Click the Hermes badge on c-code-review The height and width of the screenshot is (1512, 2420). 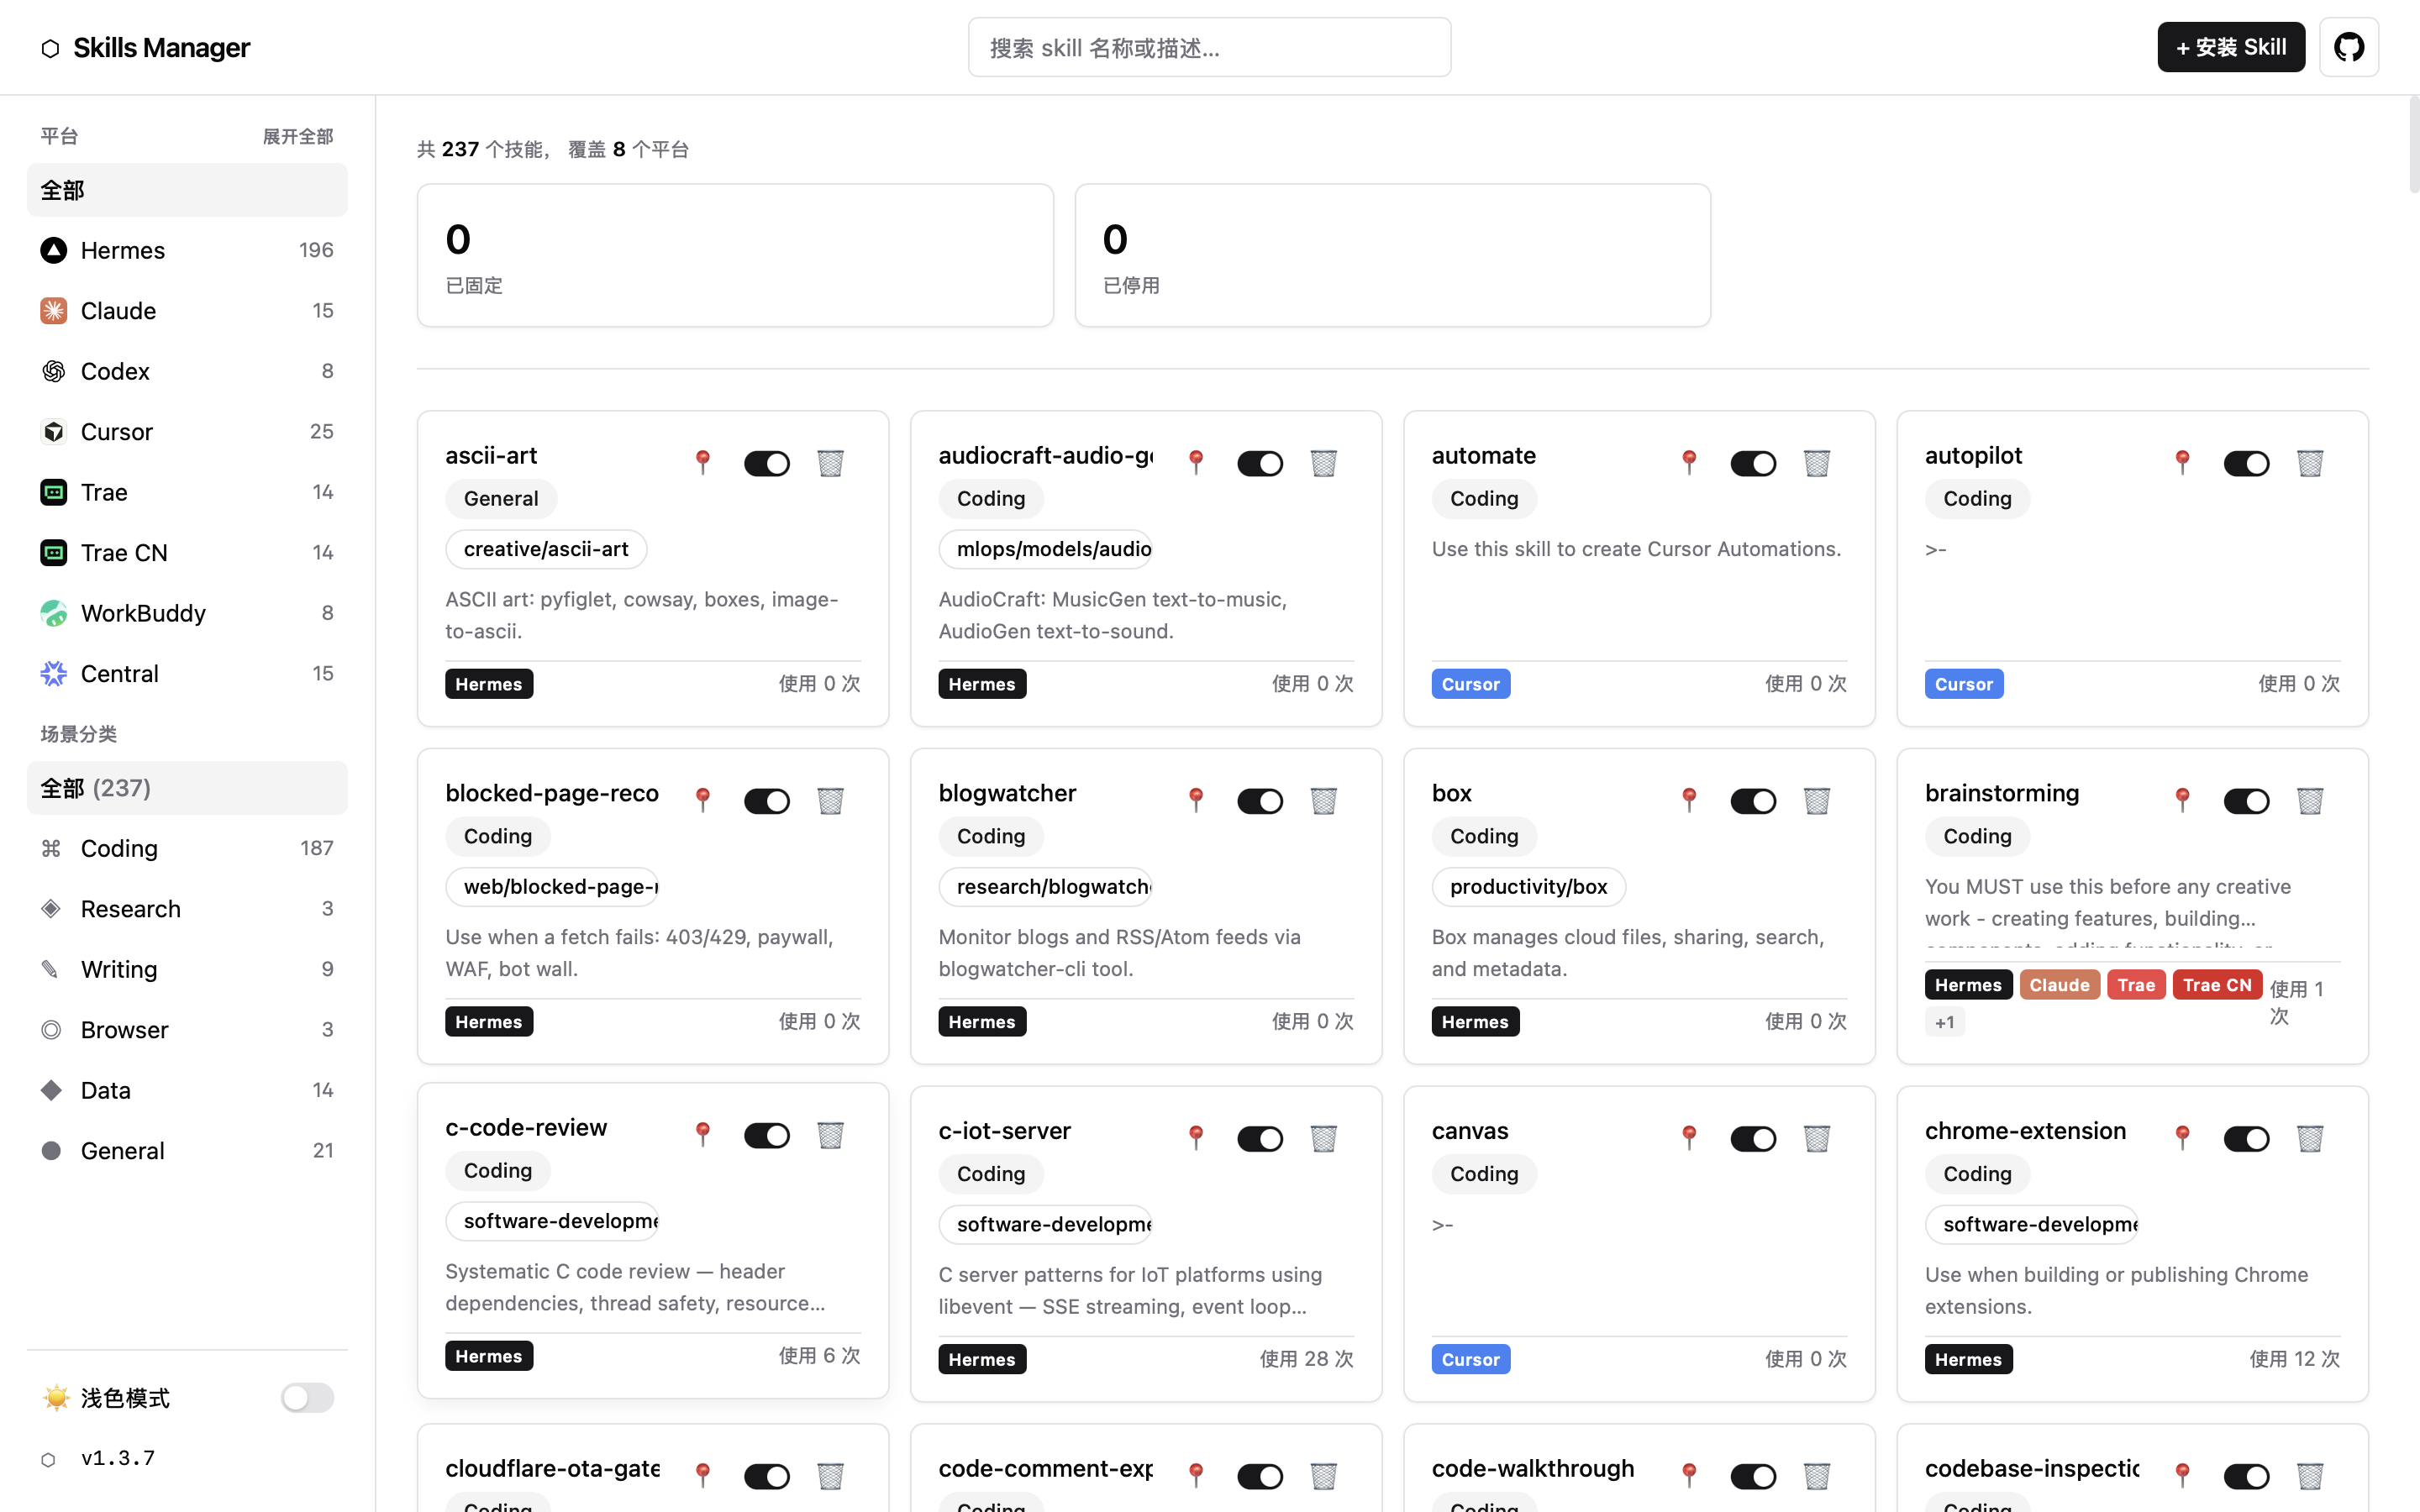click(489, 1356)
